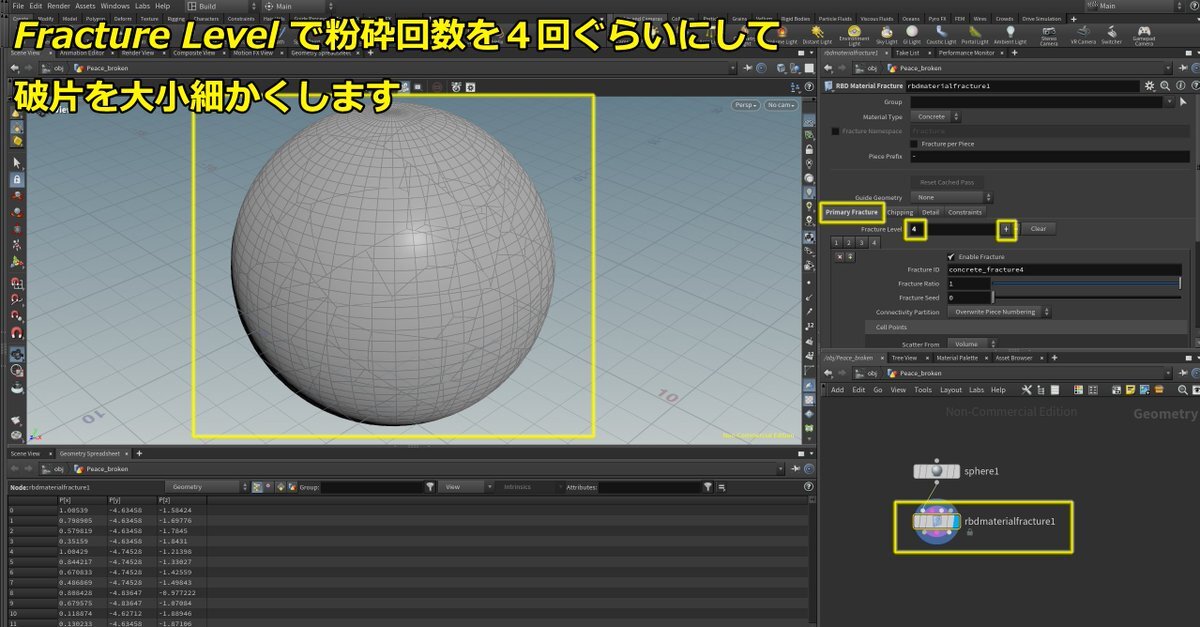Select the rbdmaterialfracture1 node
This screenshot has width=1200, height=627.
click(935, 522)
